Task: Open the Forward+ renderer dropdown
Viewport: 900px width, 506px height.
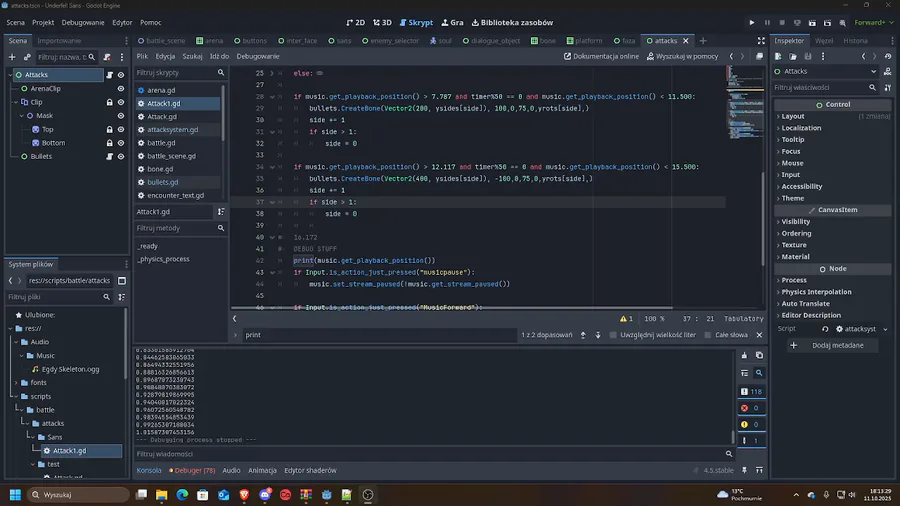Action: [x=874, y=22]
